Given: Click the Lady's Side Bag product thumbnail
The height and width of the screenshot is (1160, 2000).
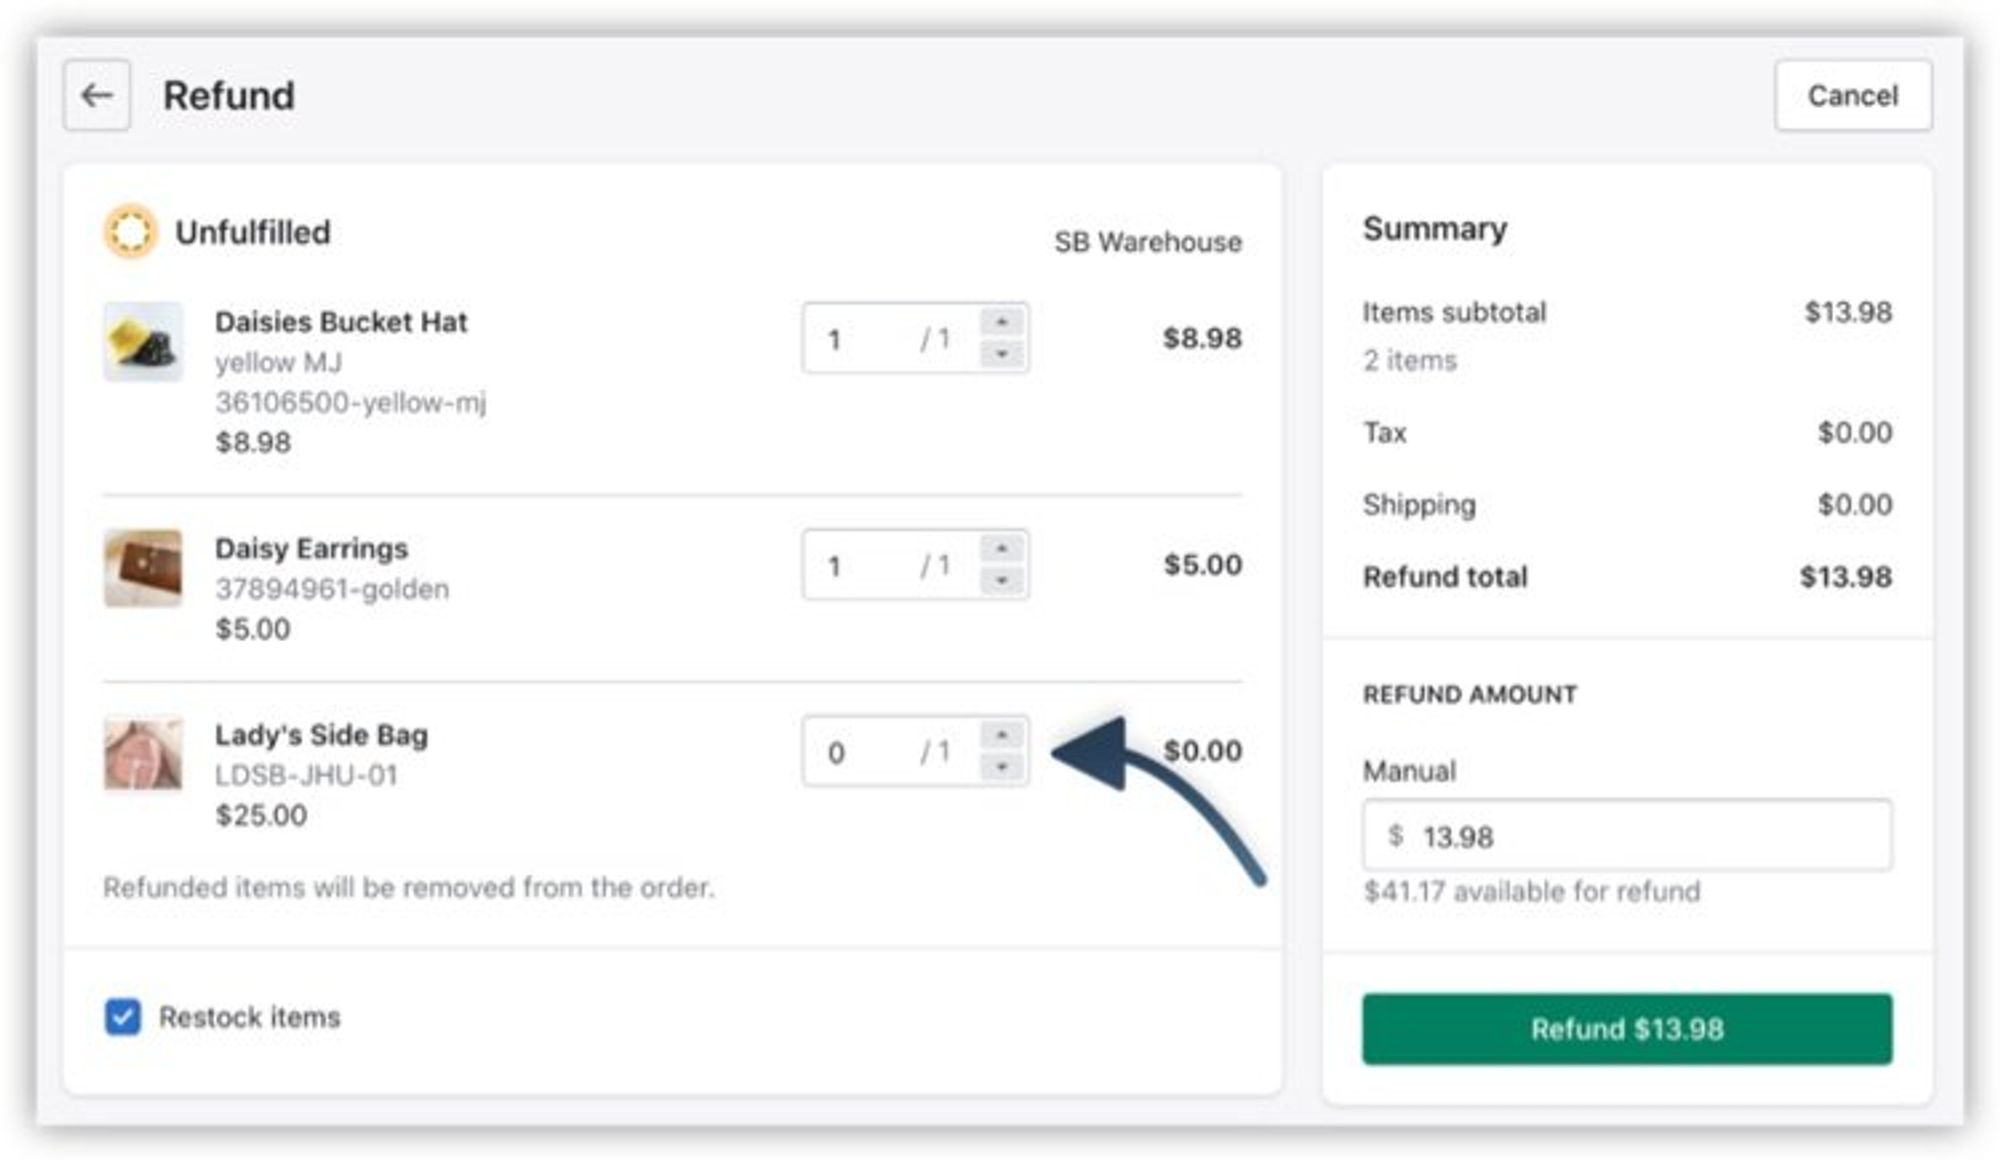Looking at the screenshot, I should [144, 754].
